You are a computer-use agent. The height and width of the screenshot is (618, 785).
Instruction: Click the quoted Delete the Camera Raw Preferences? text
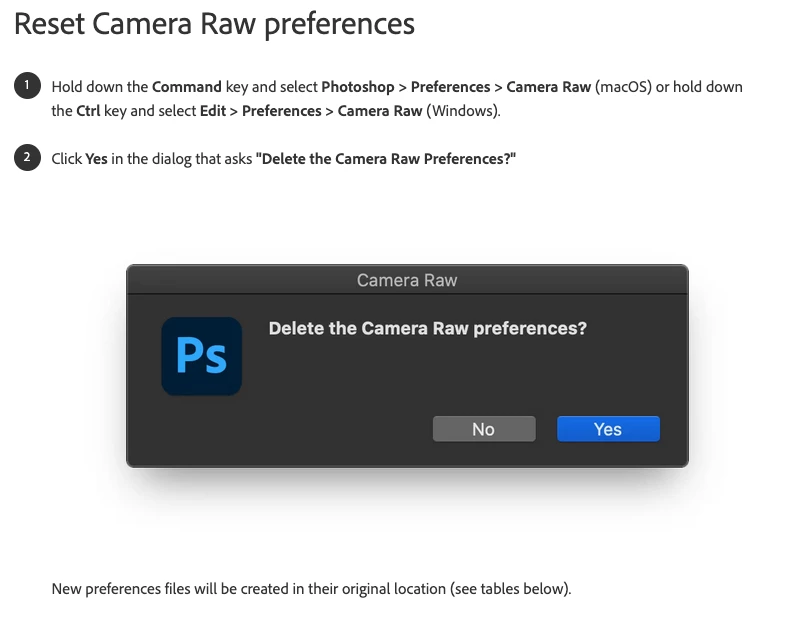pos(385,159)
